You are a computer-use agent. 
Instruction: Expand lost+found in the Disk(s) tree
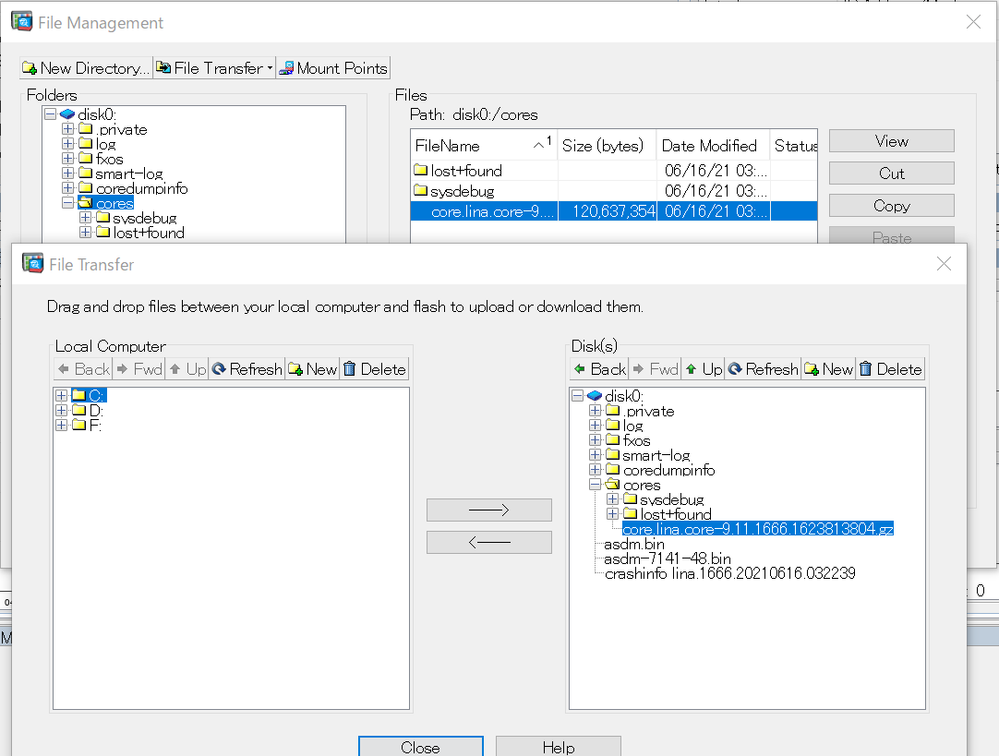[x=612, y=513]
